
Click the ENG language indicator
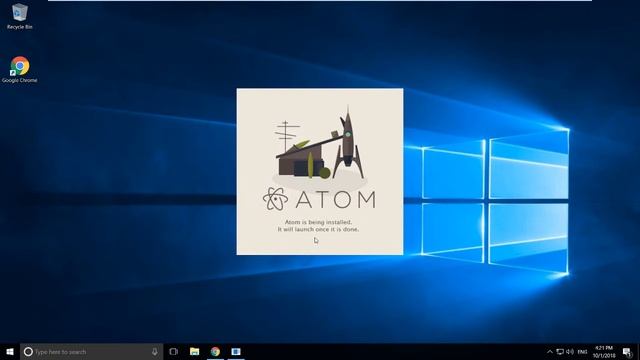point(582,352)
